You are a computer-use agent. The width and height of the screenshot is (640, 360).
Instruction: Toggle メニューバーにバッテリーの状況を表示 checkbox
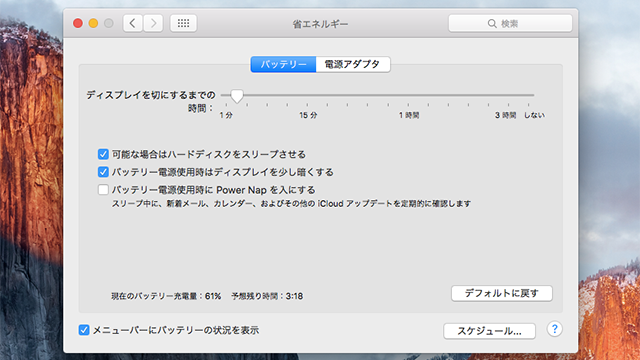84,330
